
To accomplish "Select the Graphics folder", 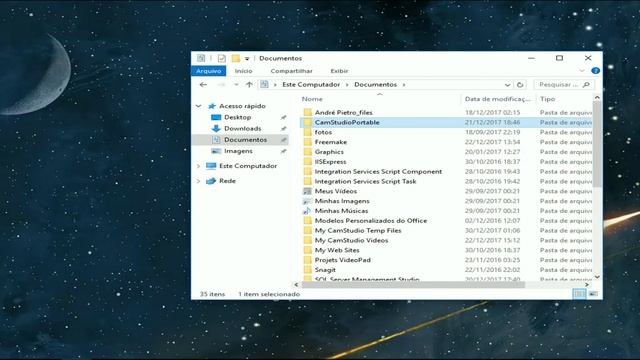I will tap(329, 152).
